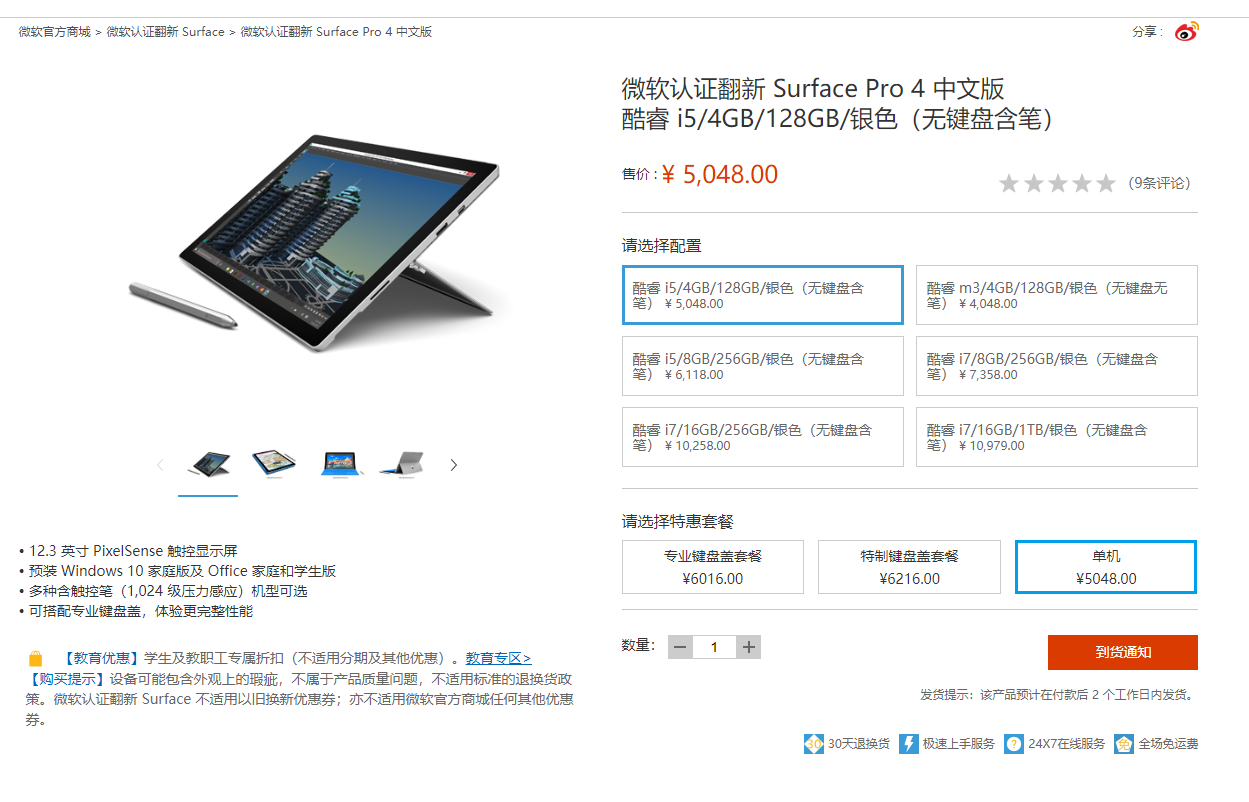Click the 30天退换货 service icon
Screen dimensions: 1249x802
coord(813,744)
